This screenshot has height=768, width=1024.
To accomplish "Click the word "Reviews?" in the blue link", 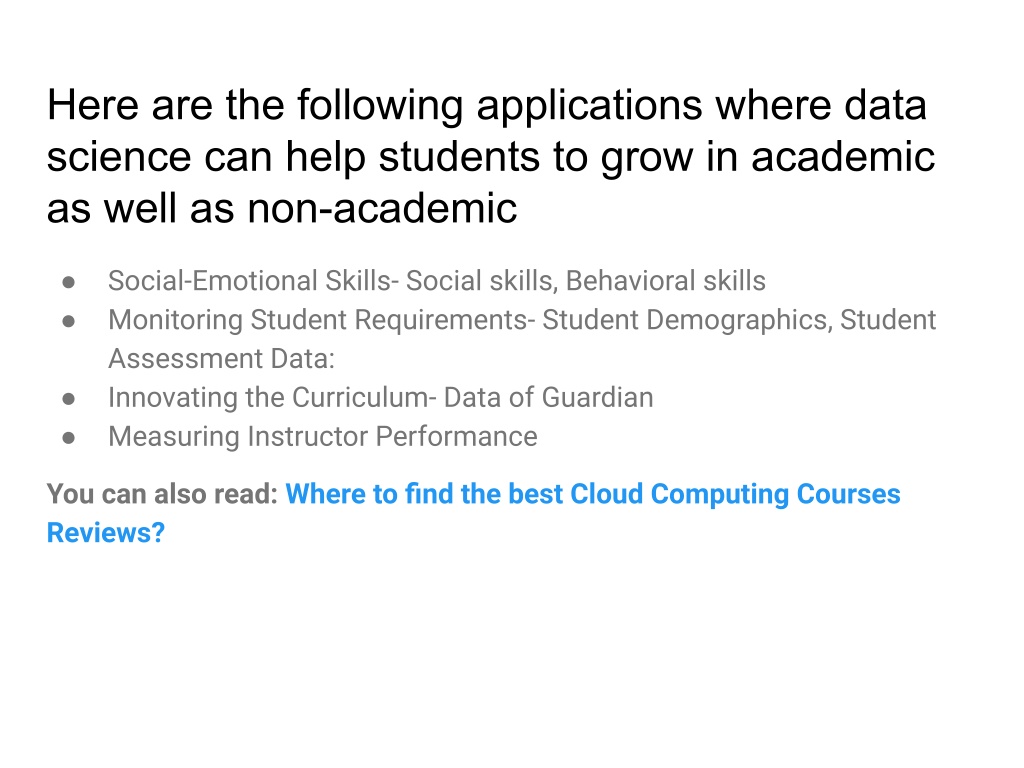I will [106, 533].
